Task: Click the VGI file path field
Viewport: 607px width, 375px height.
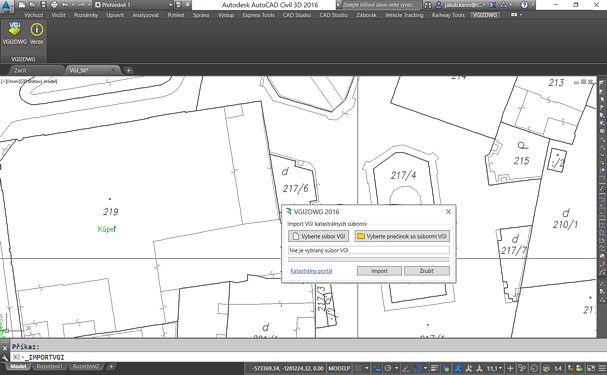Action: pyautogui.click(x=369, y=250)
